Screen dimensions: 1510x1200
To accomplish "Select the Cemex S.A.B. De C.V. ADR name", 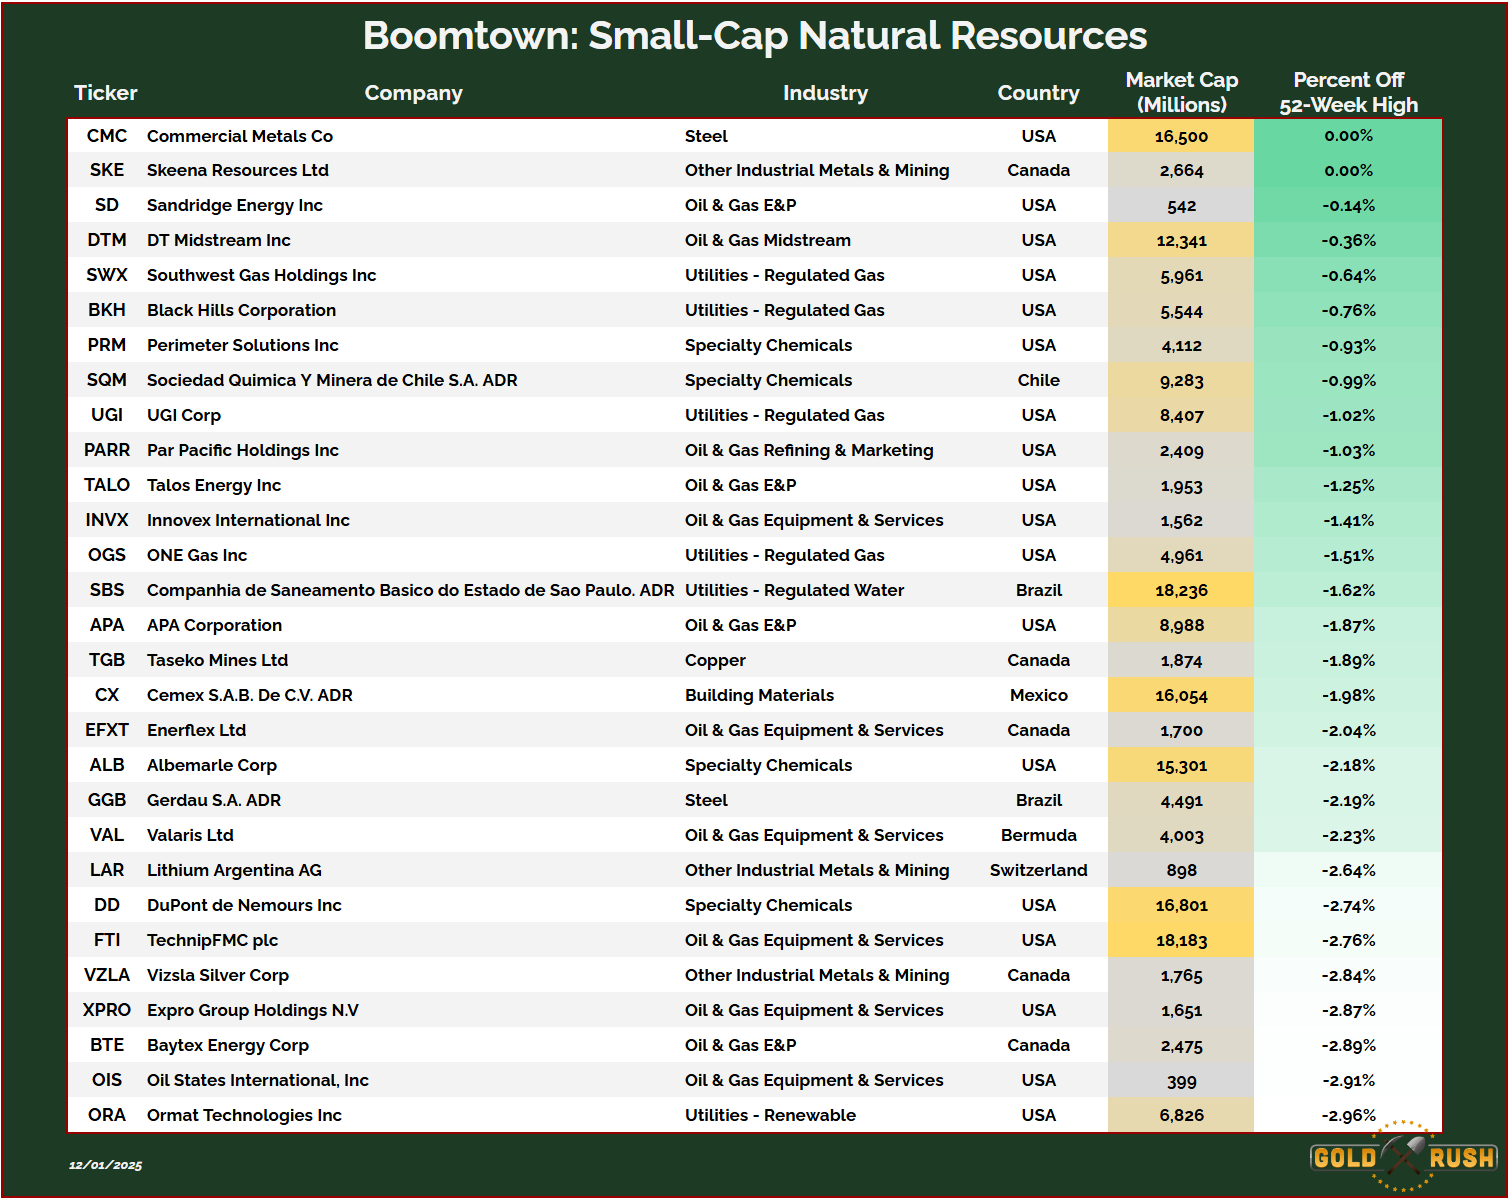I will click(x=250, y=695).
